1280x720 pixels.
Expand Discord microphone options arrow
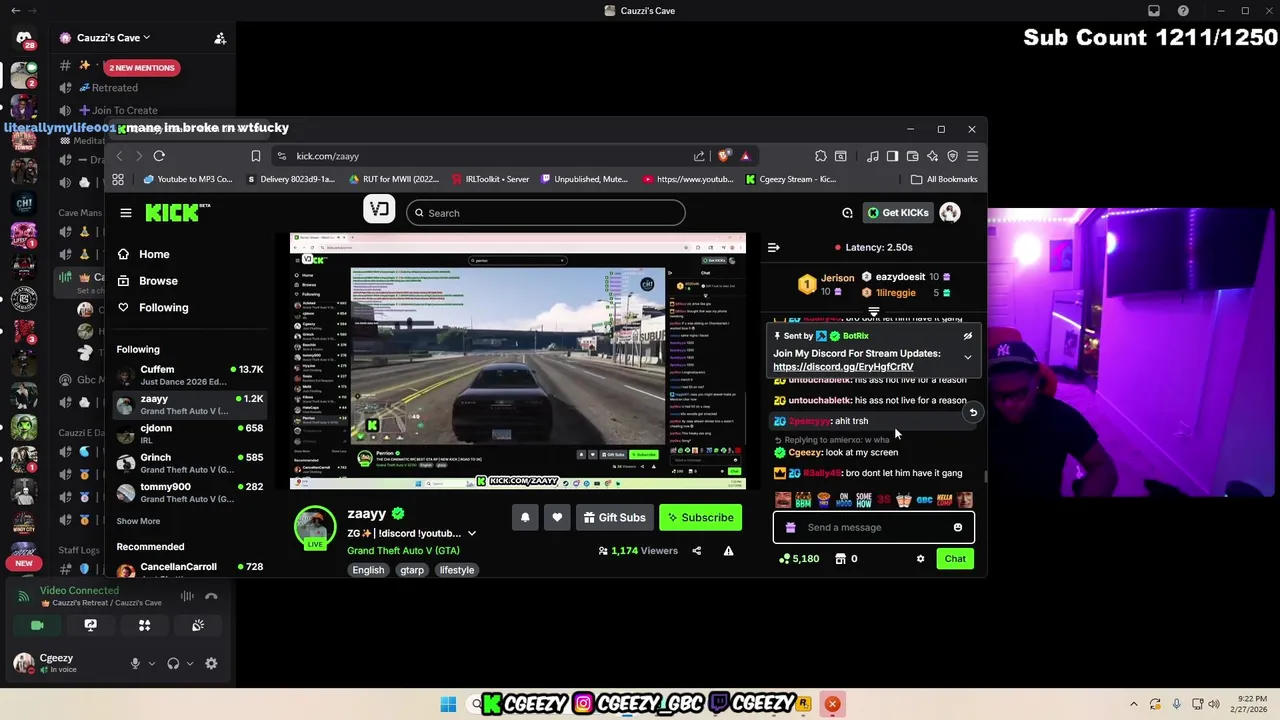coord(152,663)
